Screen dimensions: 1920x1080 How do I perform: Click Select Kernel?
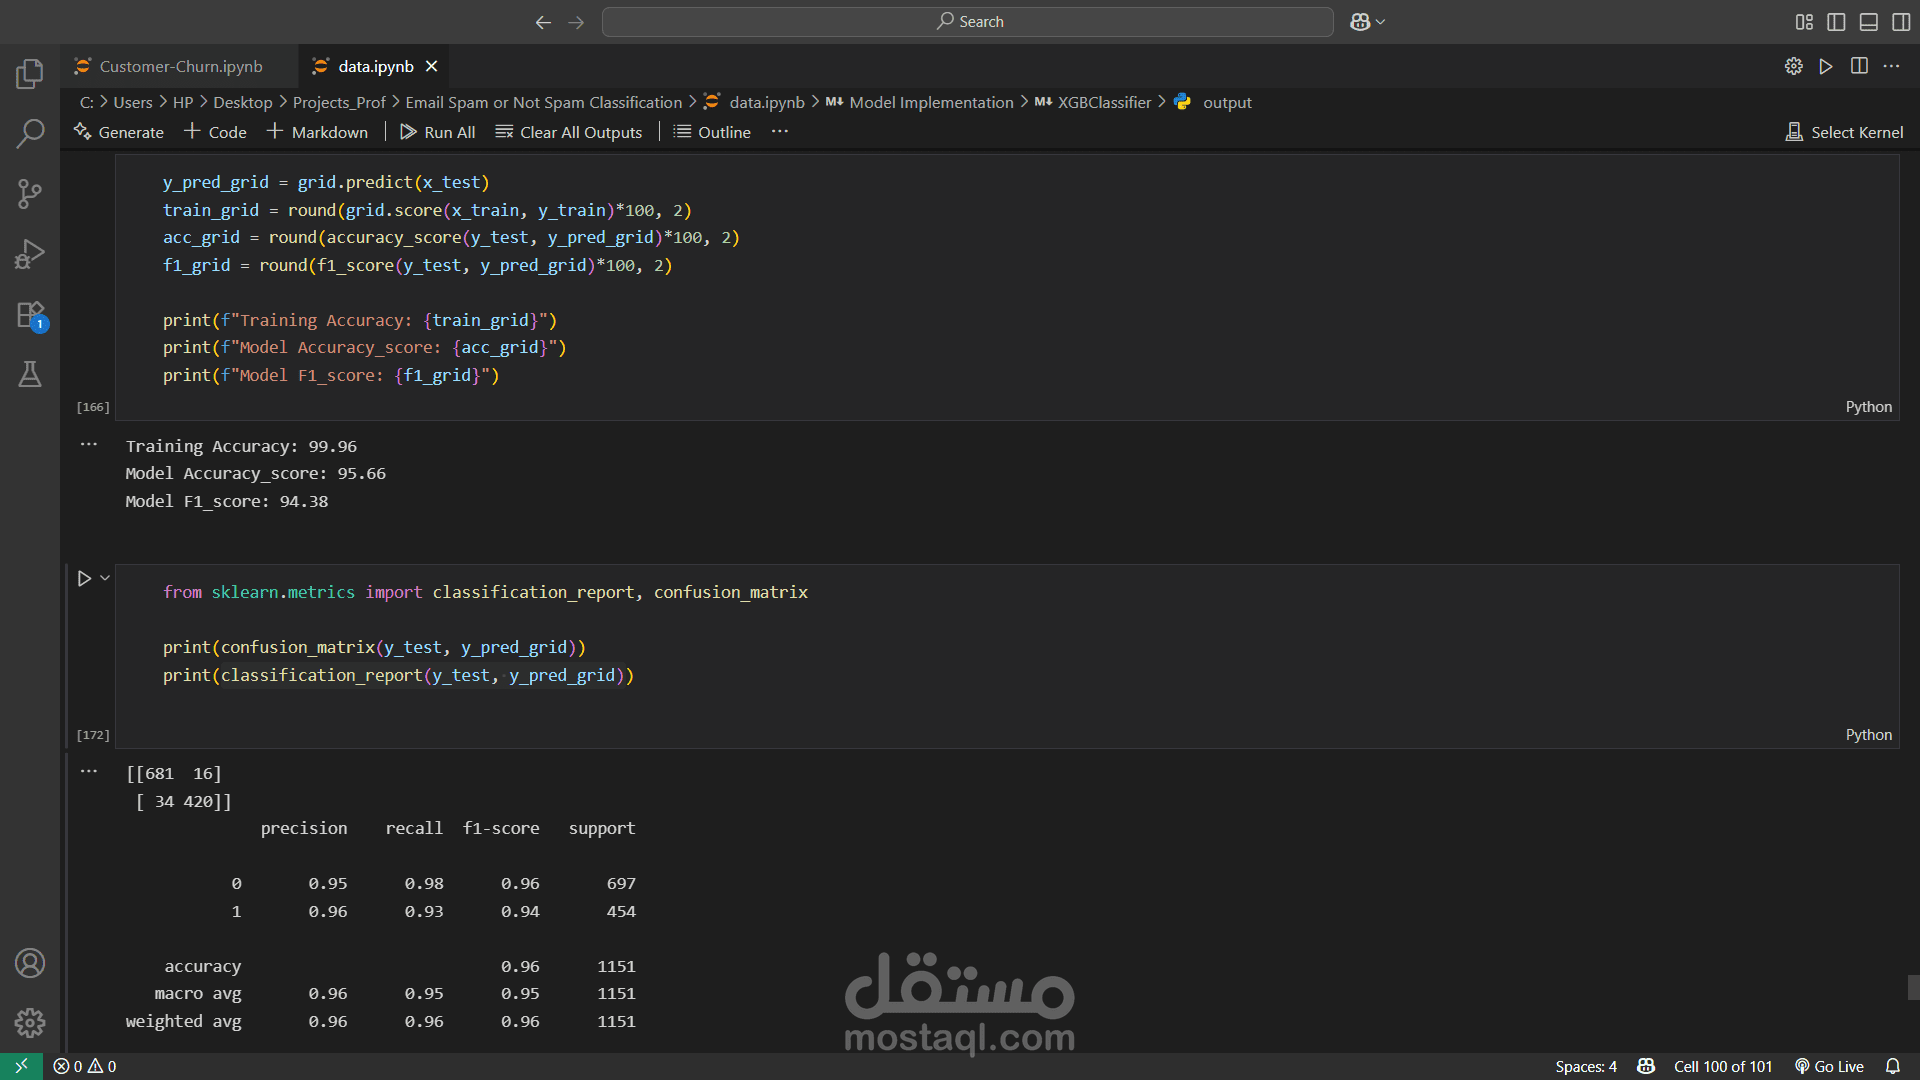[x=1844, y=132]
